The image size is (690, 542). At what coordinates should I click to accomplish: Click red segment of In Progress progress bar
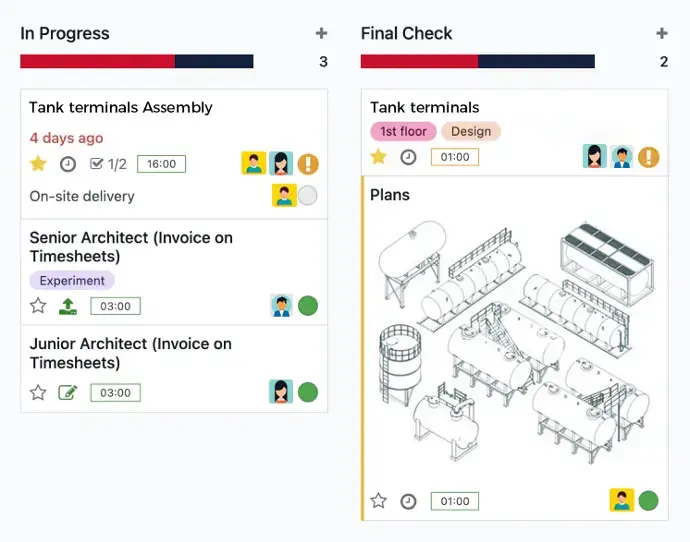coord(97,61)
